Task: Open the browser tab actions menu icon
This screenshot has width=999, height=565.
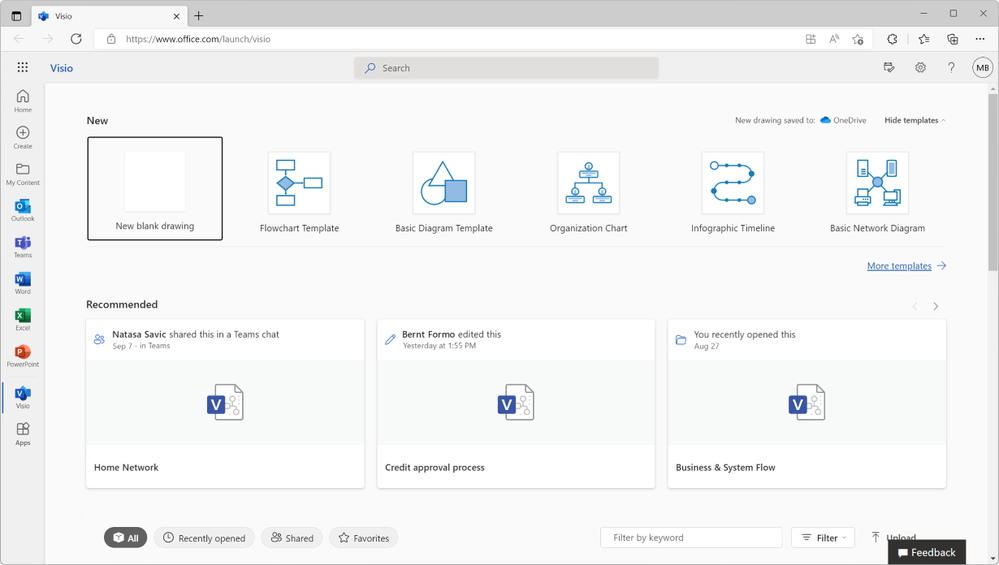Action: click(17, 16)
